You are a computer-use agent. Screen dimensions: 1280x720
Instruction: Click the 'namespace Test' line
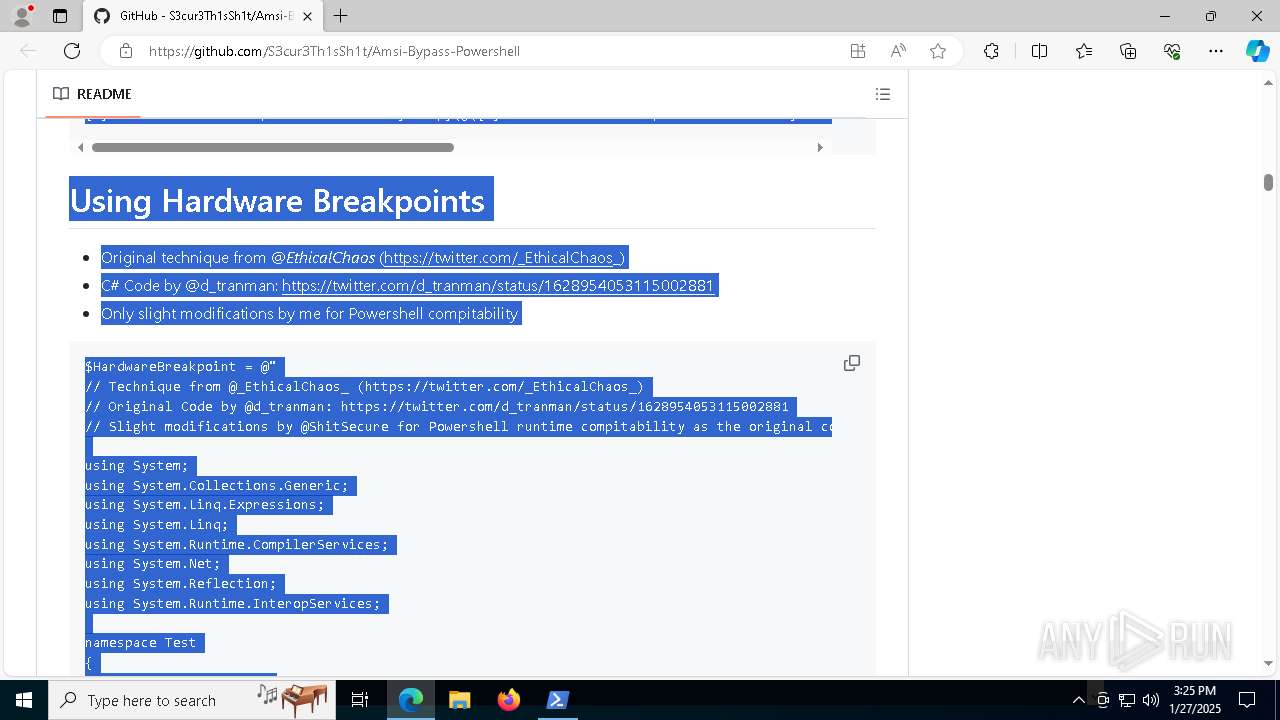(x=141, y=643)
